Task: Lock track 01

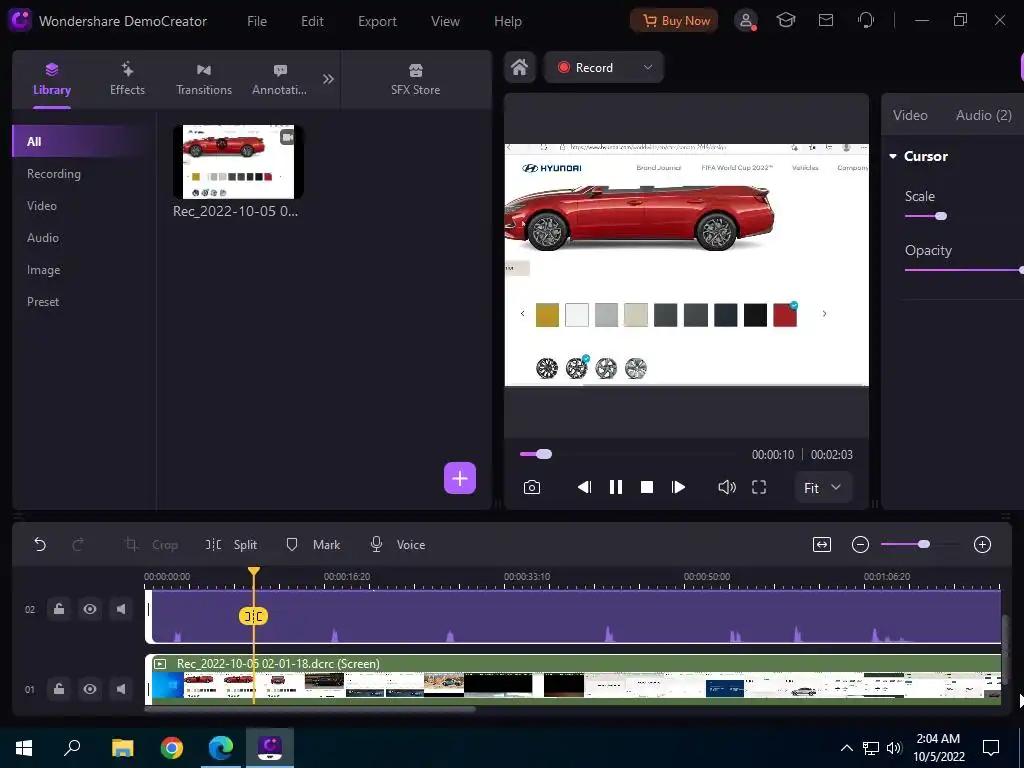Action: point(59,689)
